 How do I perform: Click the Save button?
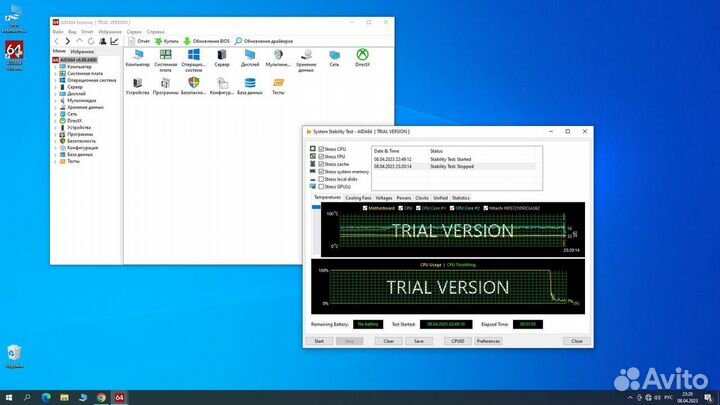point(419,341)
